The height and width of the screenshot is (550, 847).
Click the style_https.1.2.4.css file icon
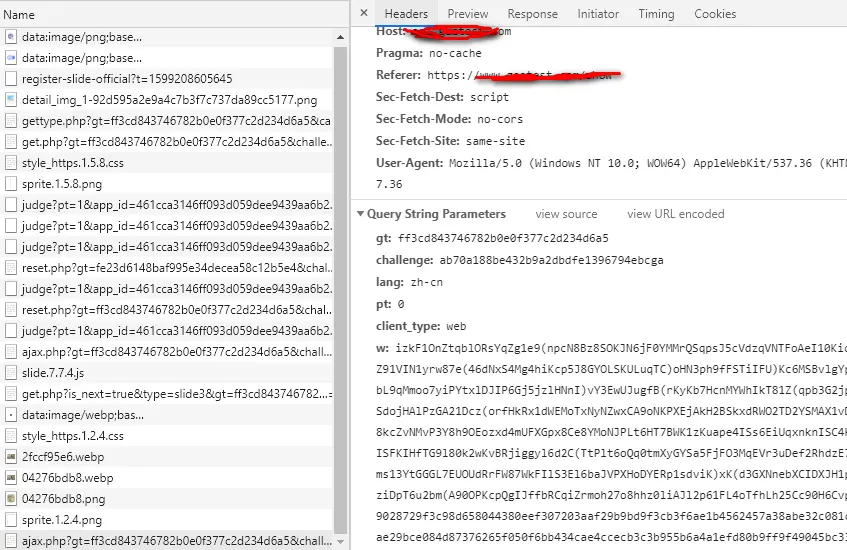[11, 435]
